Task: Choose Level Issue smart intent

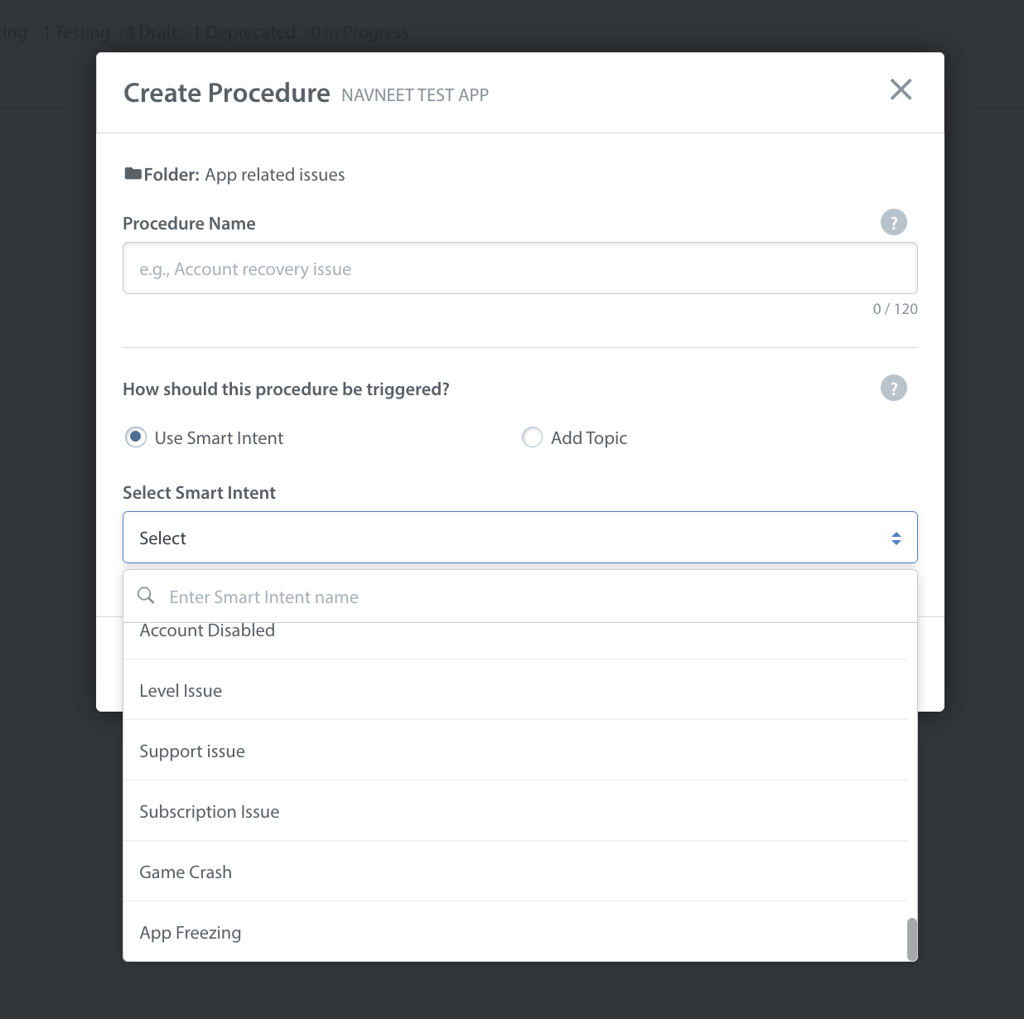Action: pyautogui.click(x=181, y=691)
